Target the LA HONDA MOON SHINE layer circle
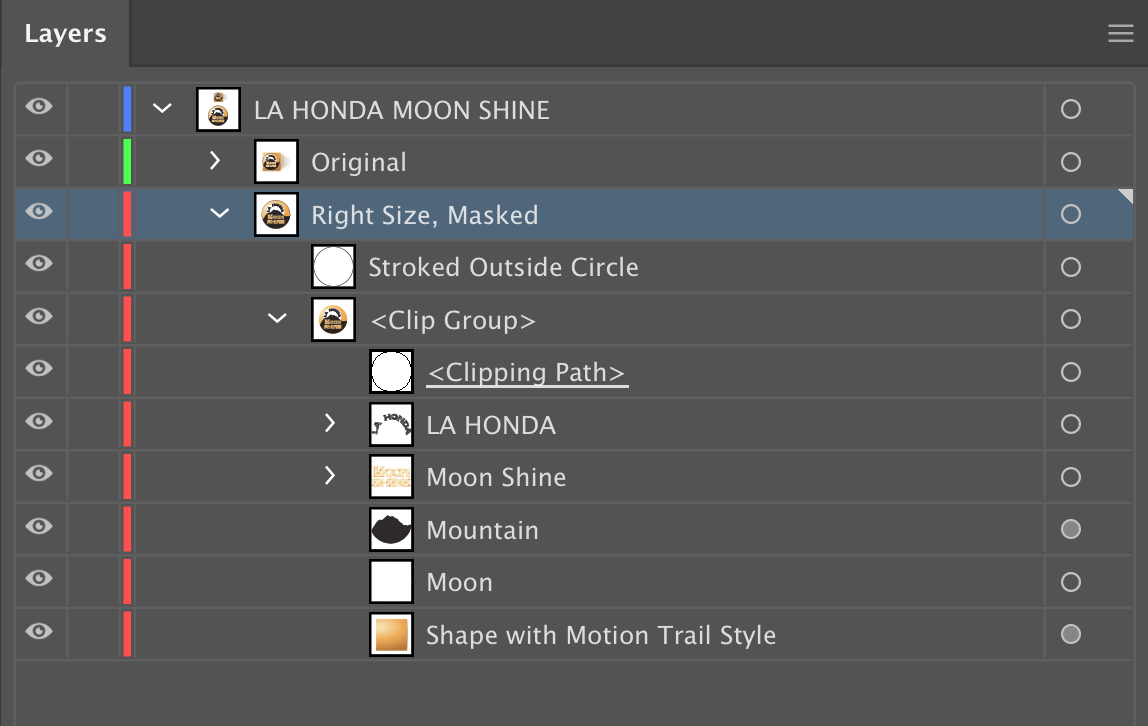Image resolution: width=1148 pixels, height=726 pixels. pos(1070,109)
